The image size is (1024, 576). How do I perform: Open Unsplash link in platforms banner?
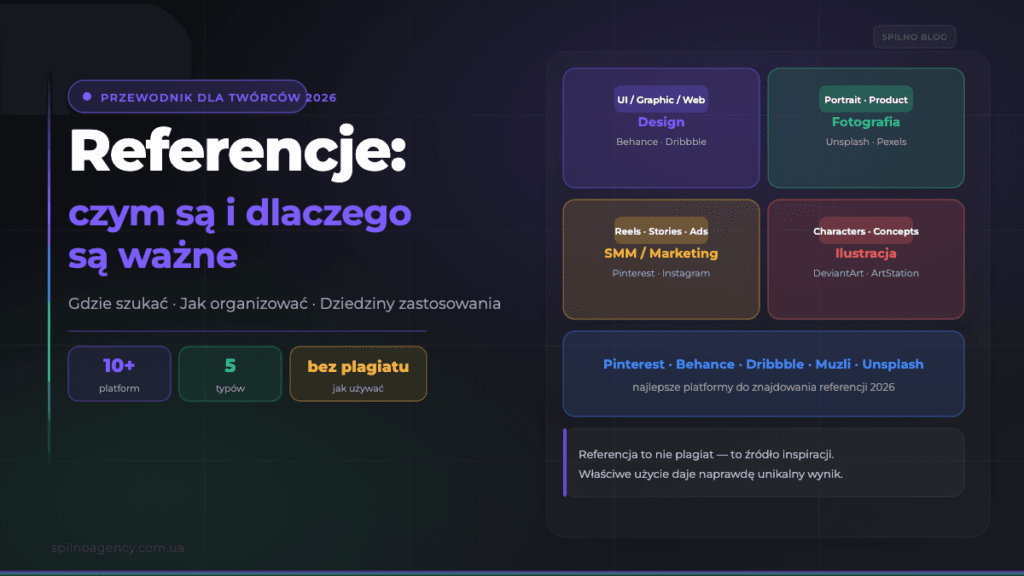pyautogui.click(x=893, y=364)
